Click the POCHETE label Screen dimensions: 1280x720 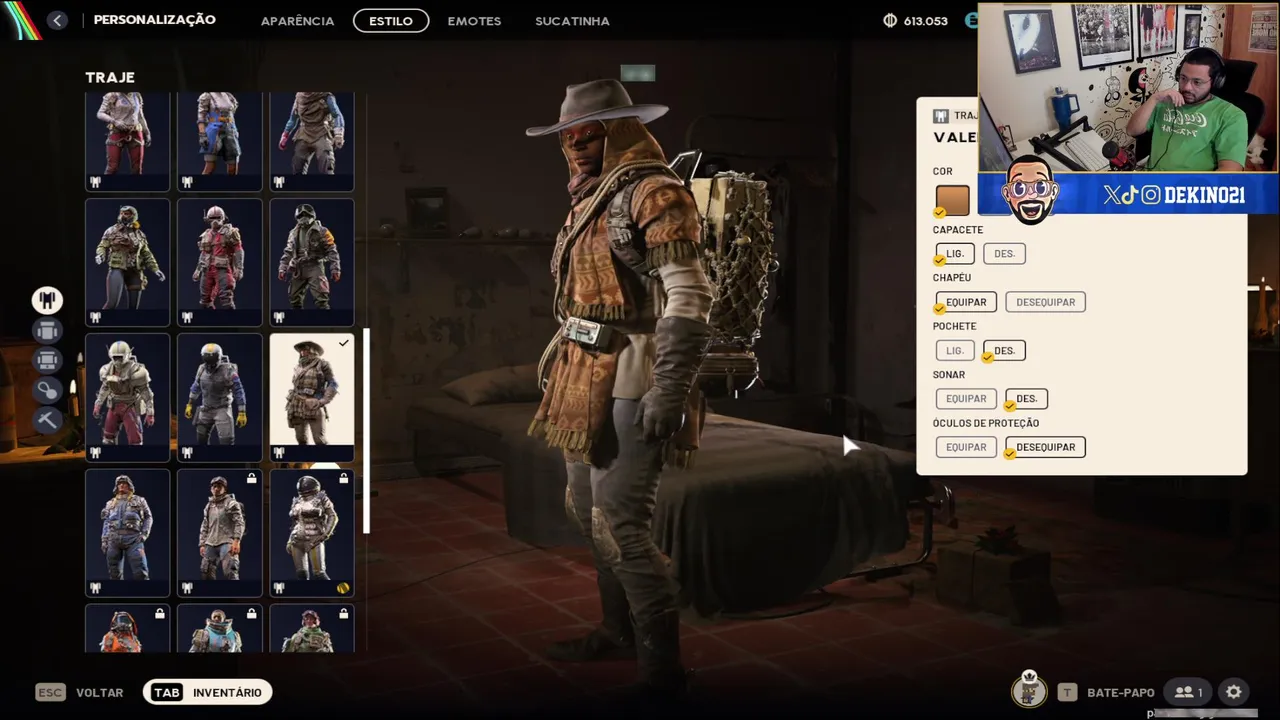954,326
